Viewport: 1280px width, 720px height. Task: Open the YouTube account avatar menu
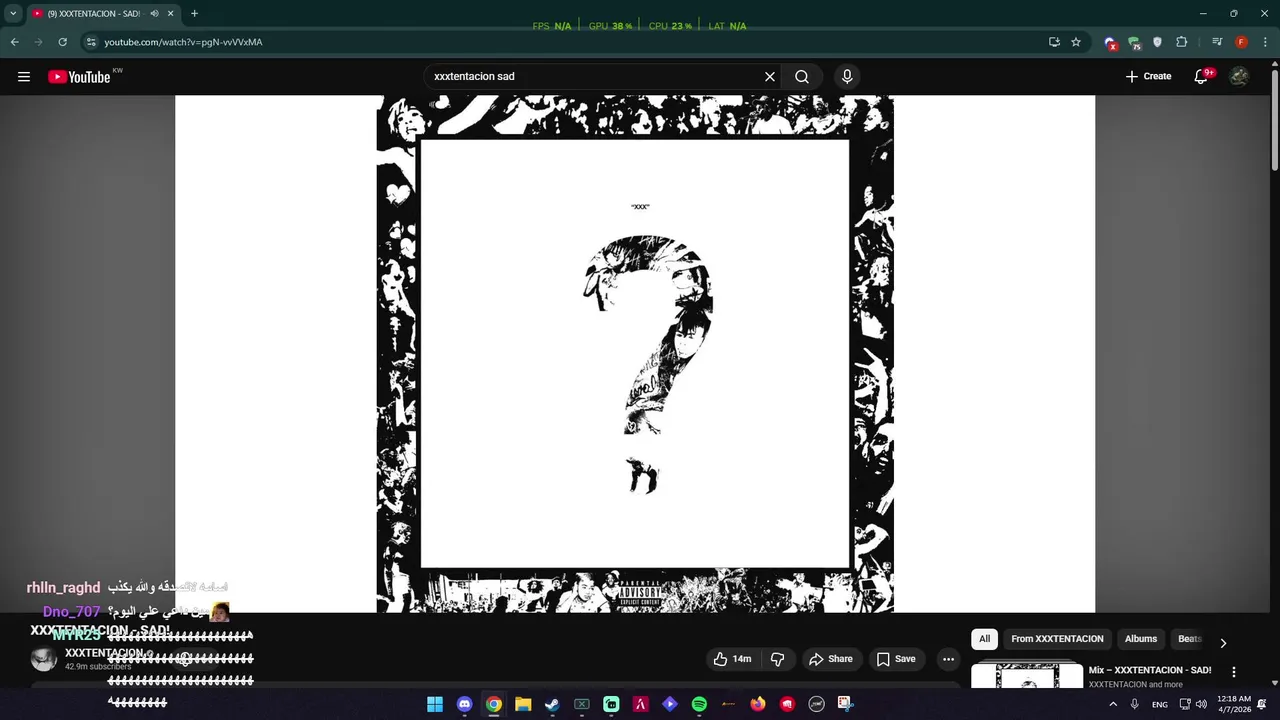coord(1239,77)
